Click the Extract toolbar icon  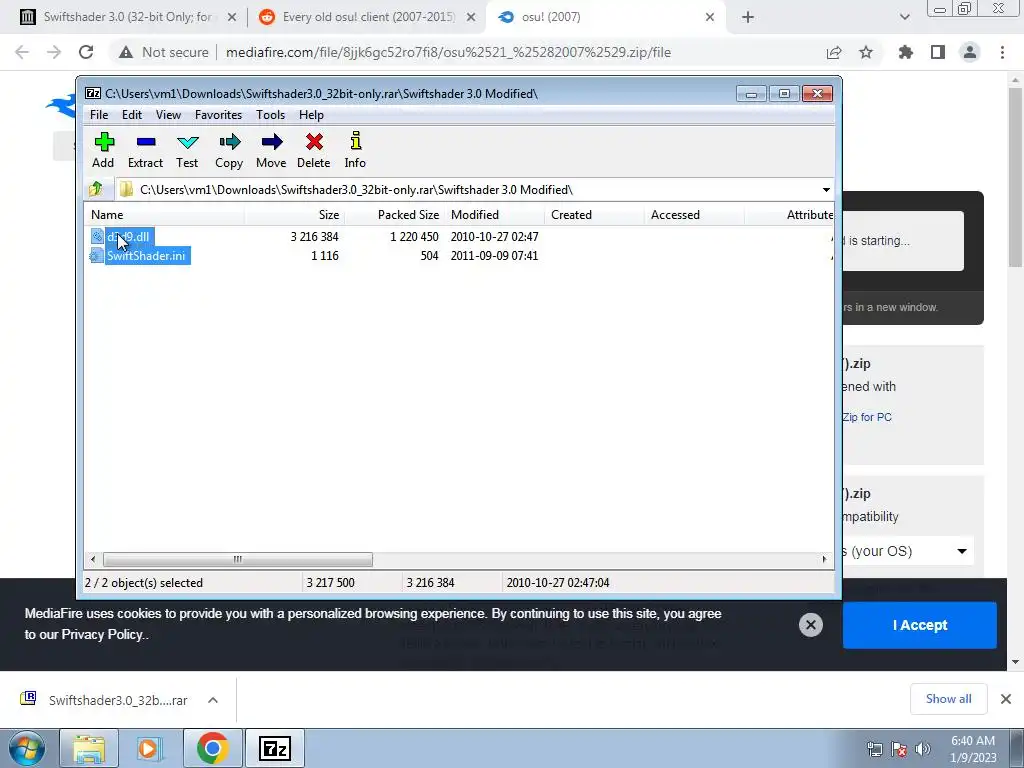coord(145,150)
